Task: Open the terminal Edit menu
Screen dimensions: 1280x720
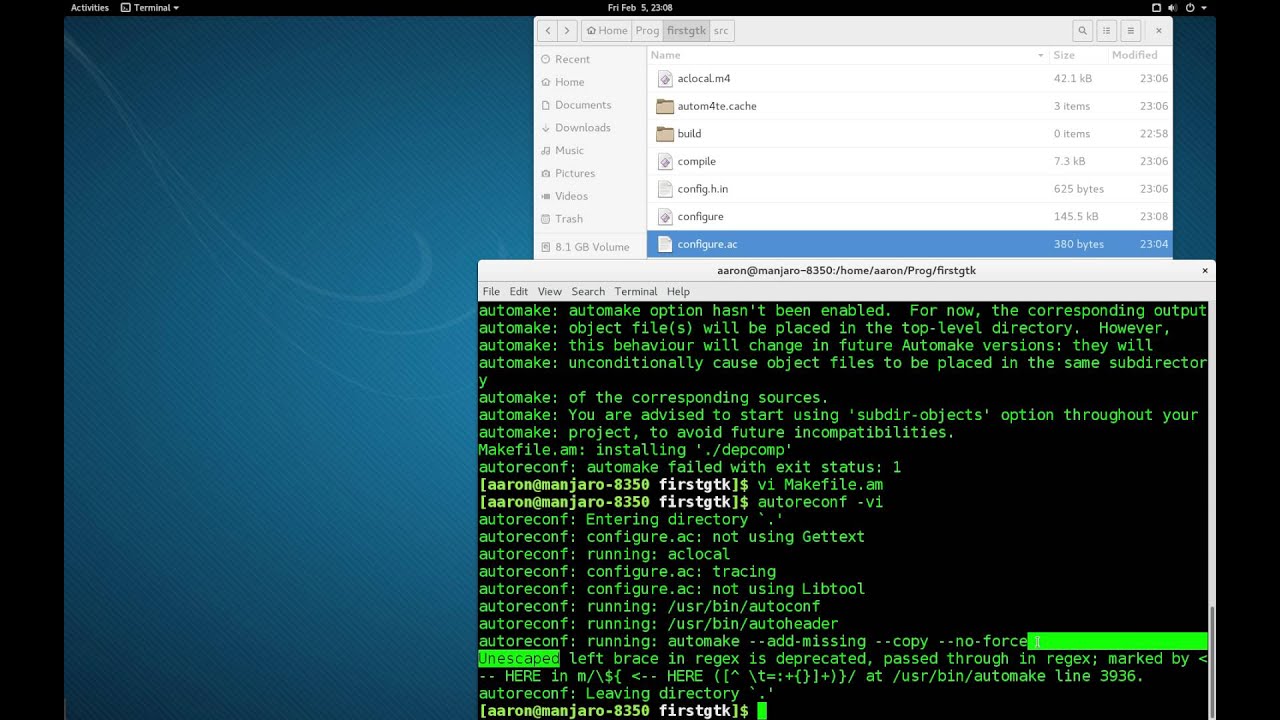Action: (x=518, y=291)
